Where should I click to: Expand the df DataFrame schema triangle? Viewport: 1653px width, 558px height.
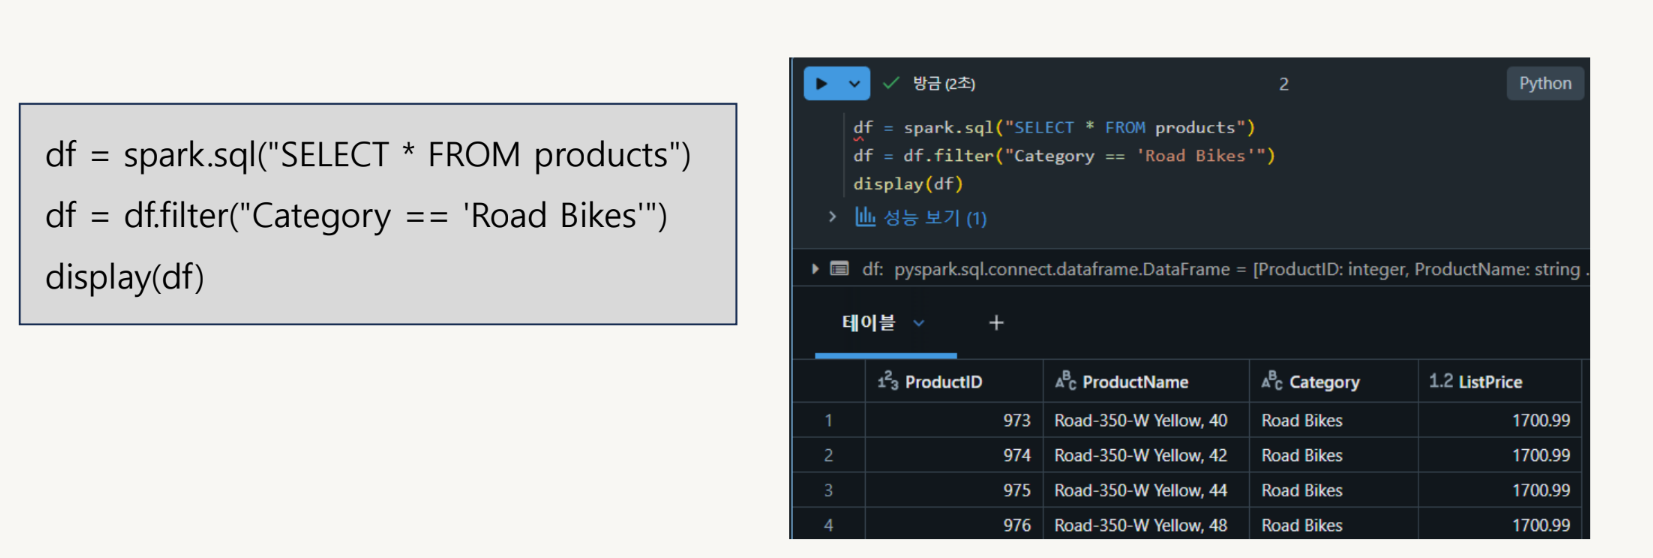point(815,269)
